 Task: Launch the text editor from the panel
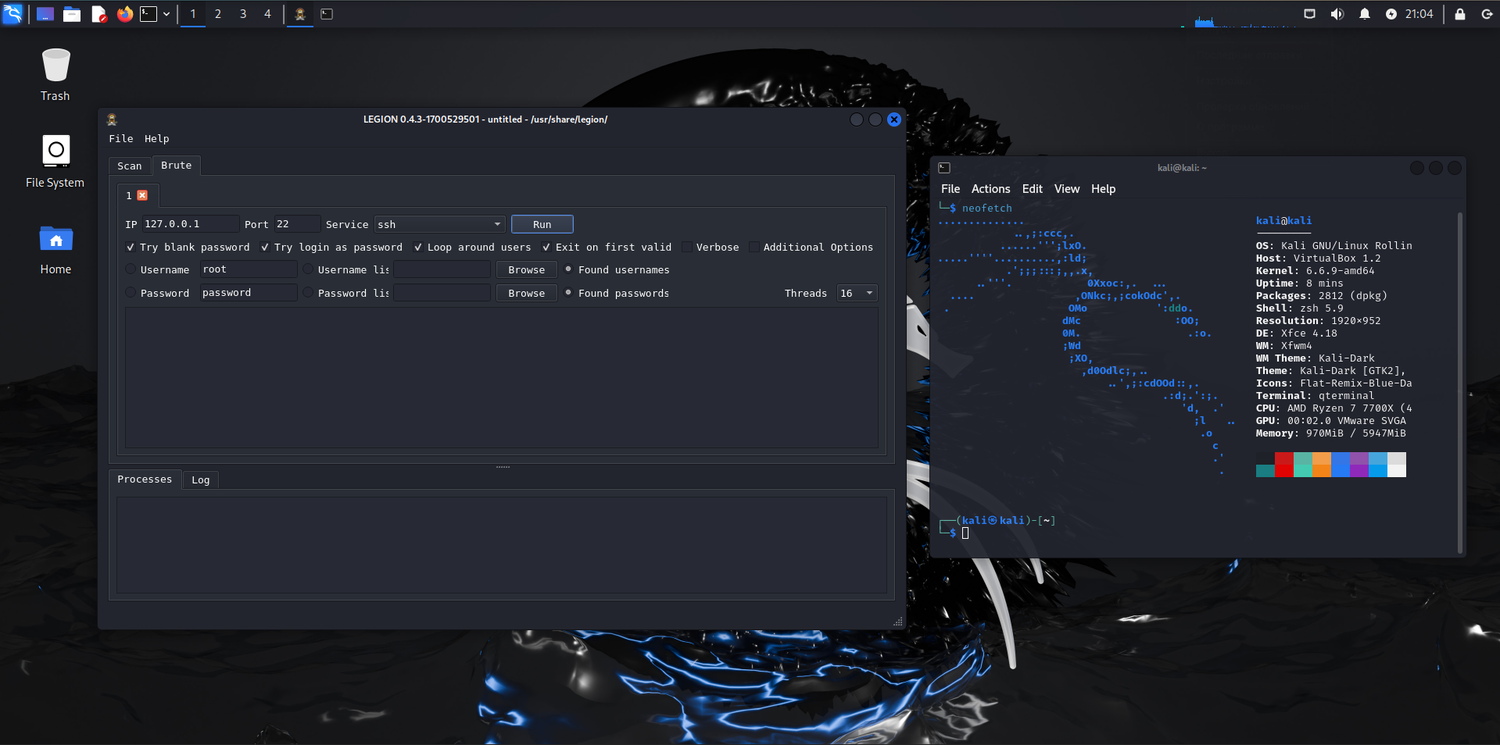[98, 14]
